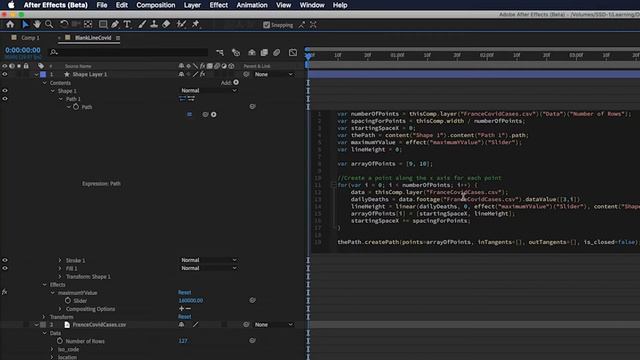Hide Shape Layer 1 via eye icon
This screenshot has height=360, width=640.
coord(5,74)
